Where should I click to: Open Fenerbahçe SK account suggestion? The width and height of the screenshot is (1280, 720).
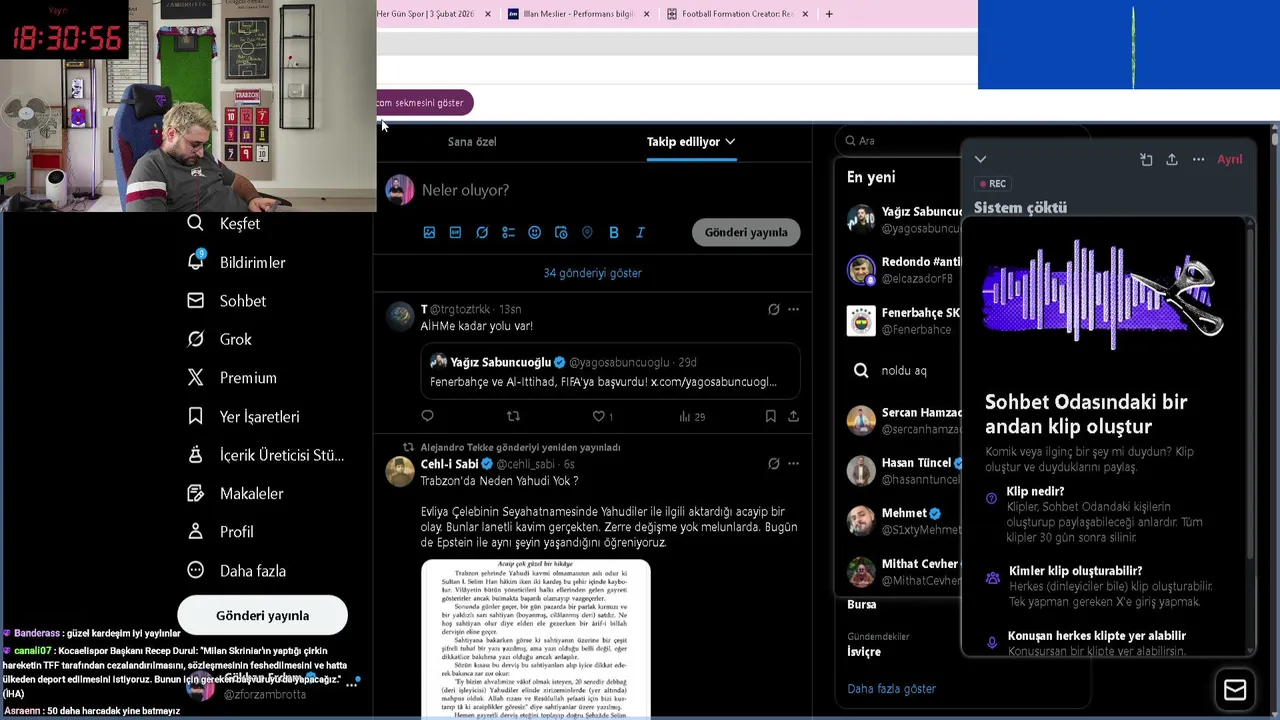(903, 320)
